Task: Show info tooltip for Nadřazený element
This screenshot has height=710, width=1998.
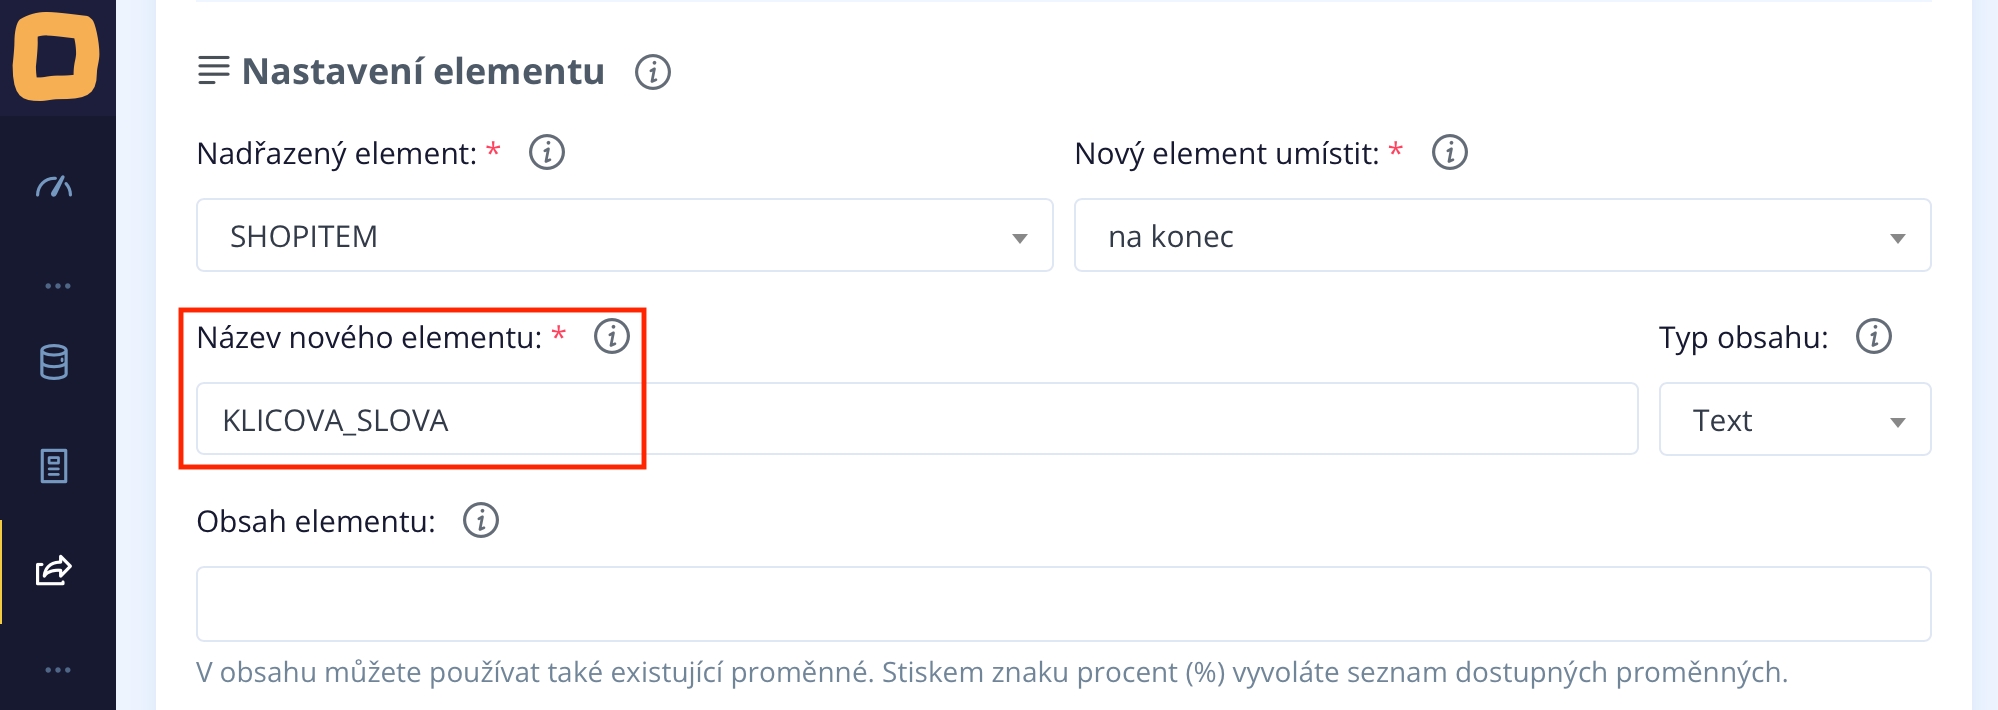Action: [547, 153]
